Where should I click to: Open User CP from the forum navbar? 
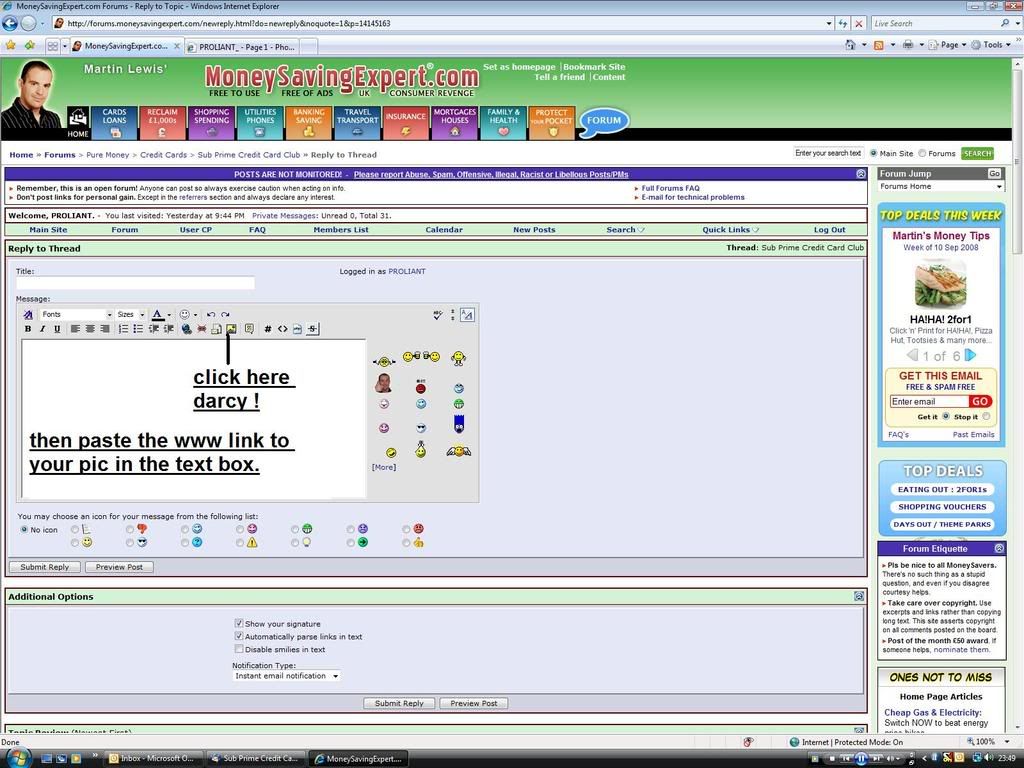[195, 230]
